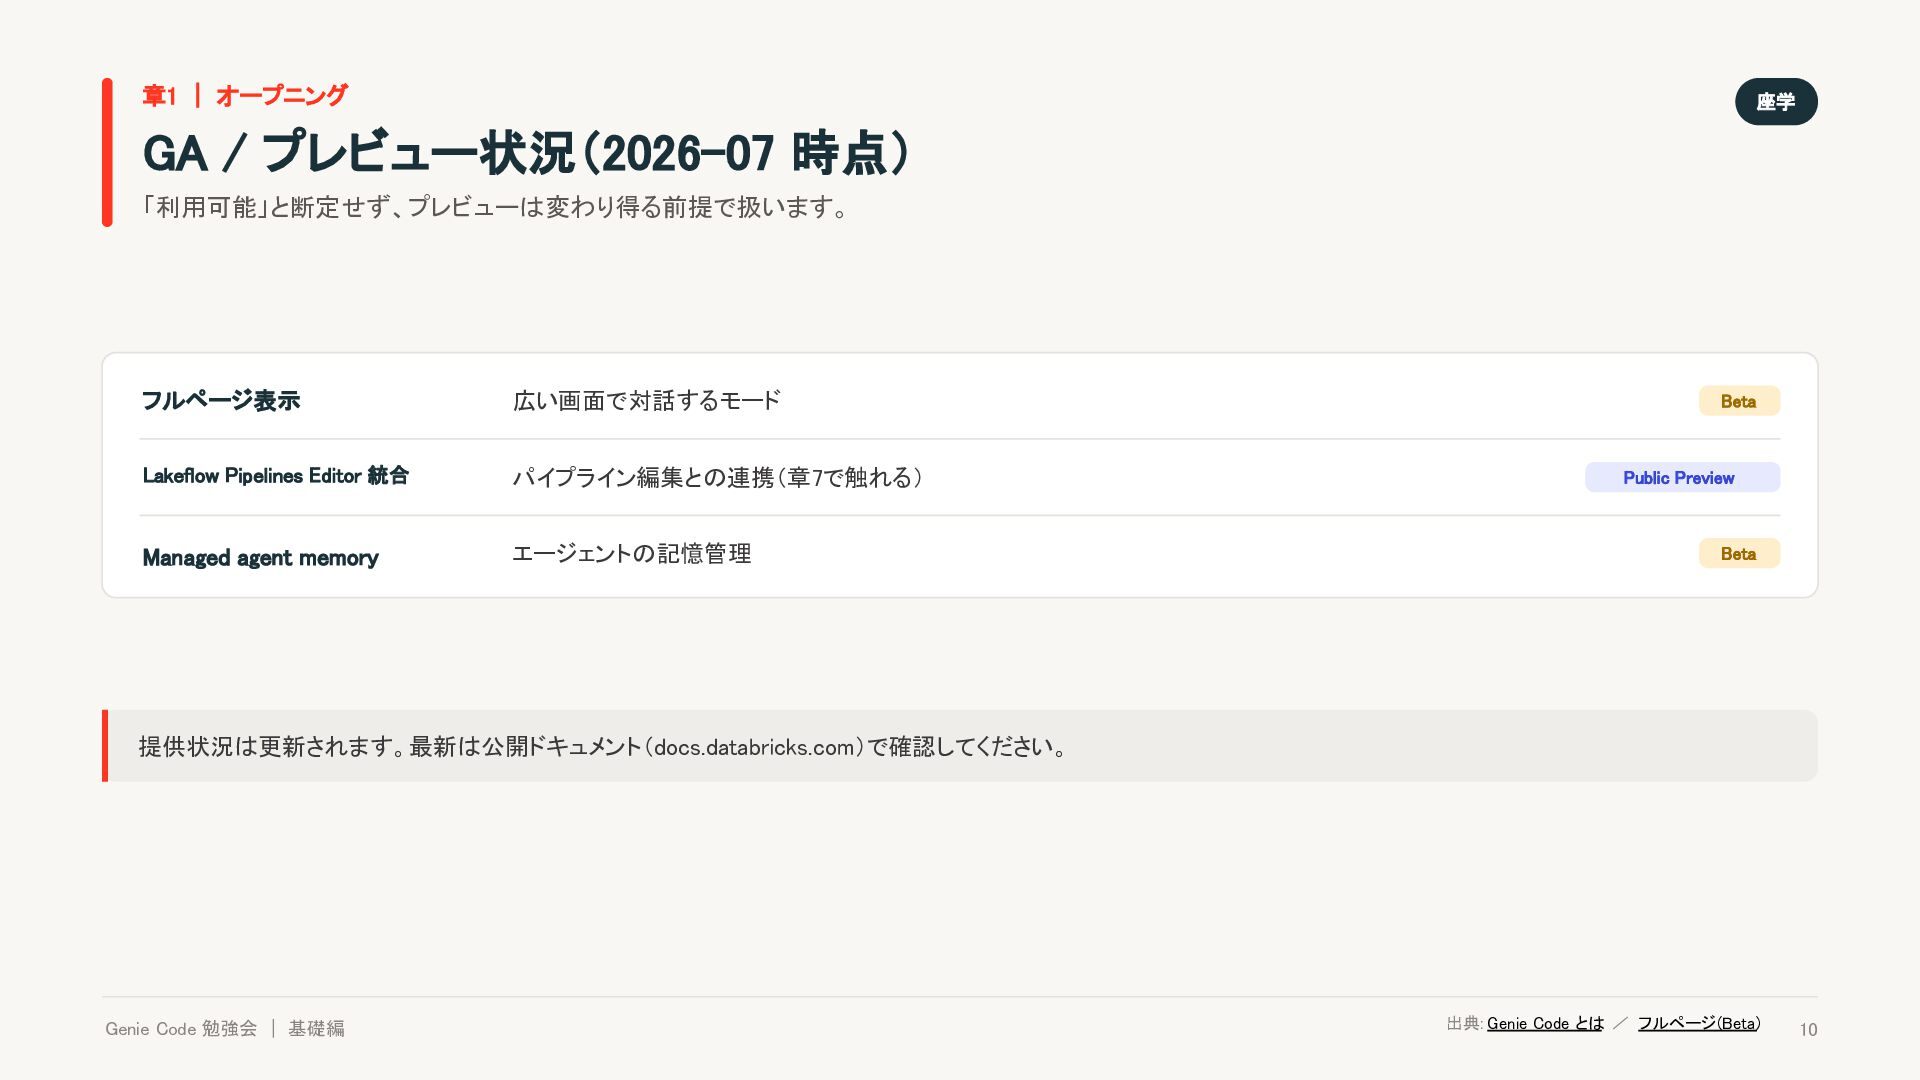Open the Genie Code とは source link
Viewport: 1920px width, 1080px height.
pos(1545,1023)
